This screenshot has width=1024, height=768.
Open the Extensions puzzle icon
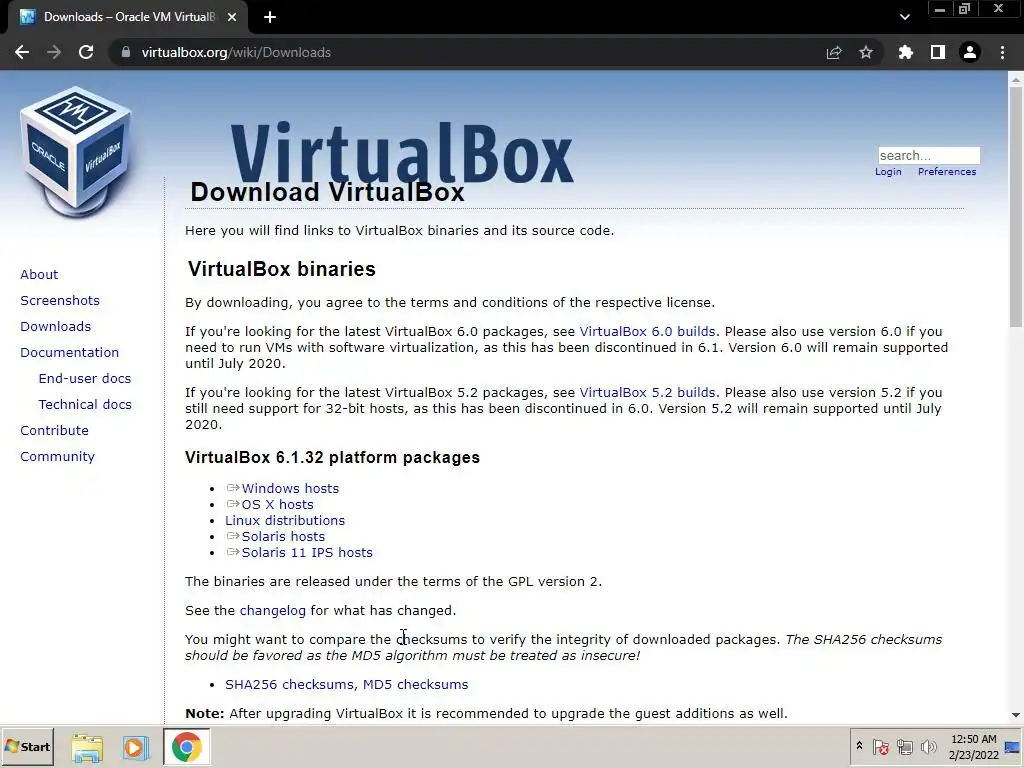pyautogui.click(x=905, y=52)
